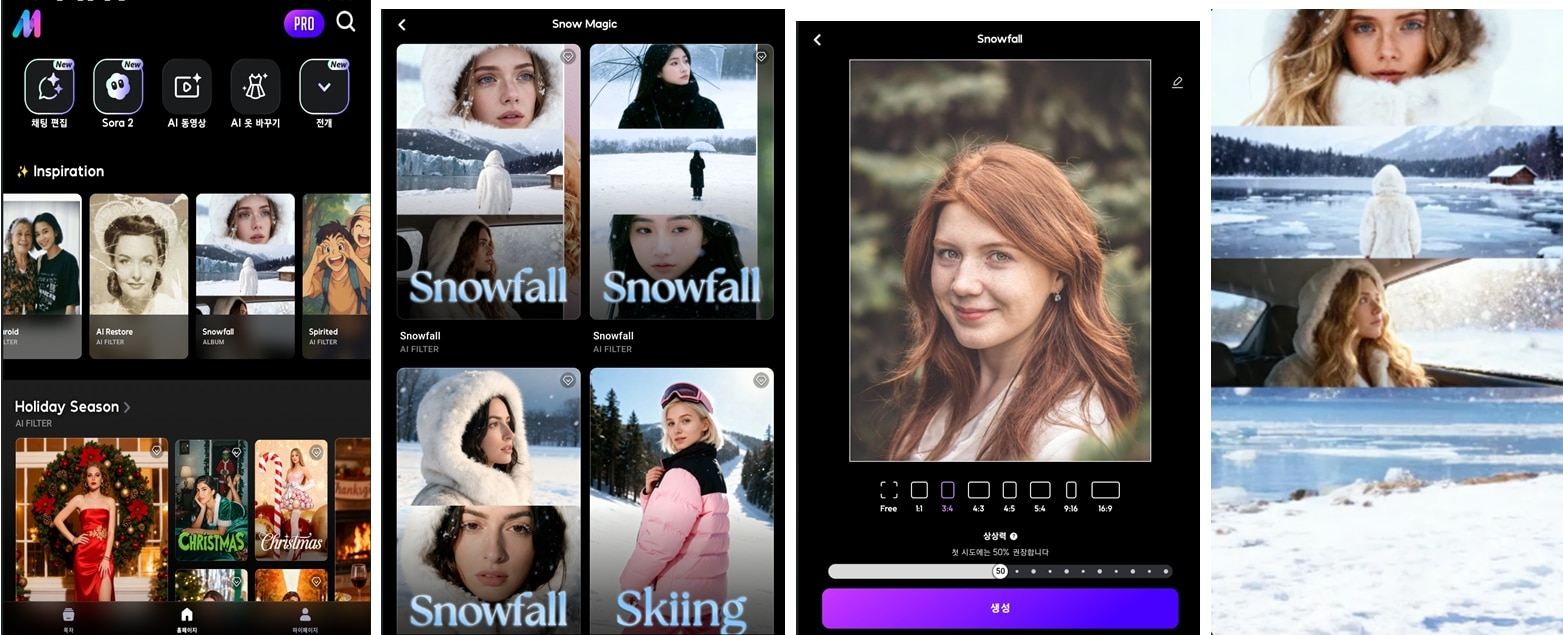This screenshot has width=1563, height=635.
Task: Open the search magnifier icon
Action: point(346,22)
